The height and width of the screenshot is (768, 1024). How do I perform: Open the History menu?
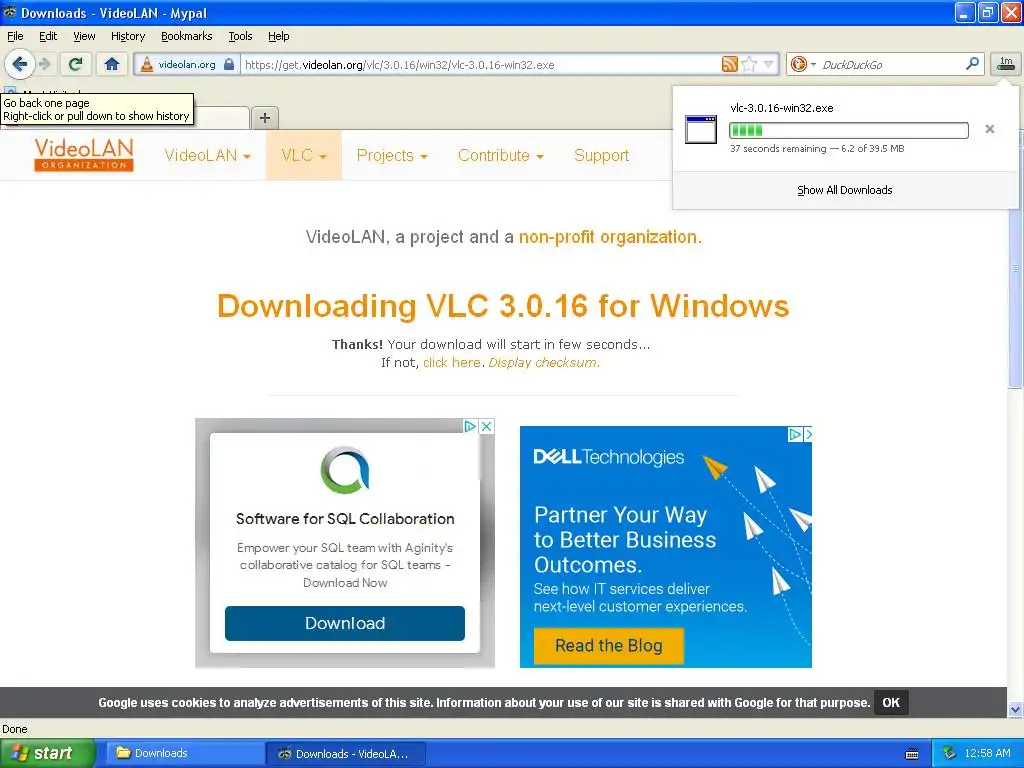pos(127,36)
